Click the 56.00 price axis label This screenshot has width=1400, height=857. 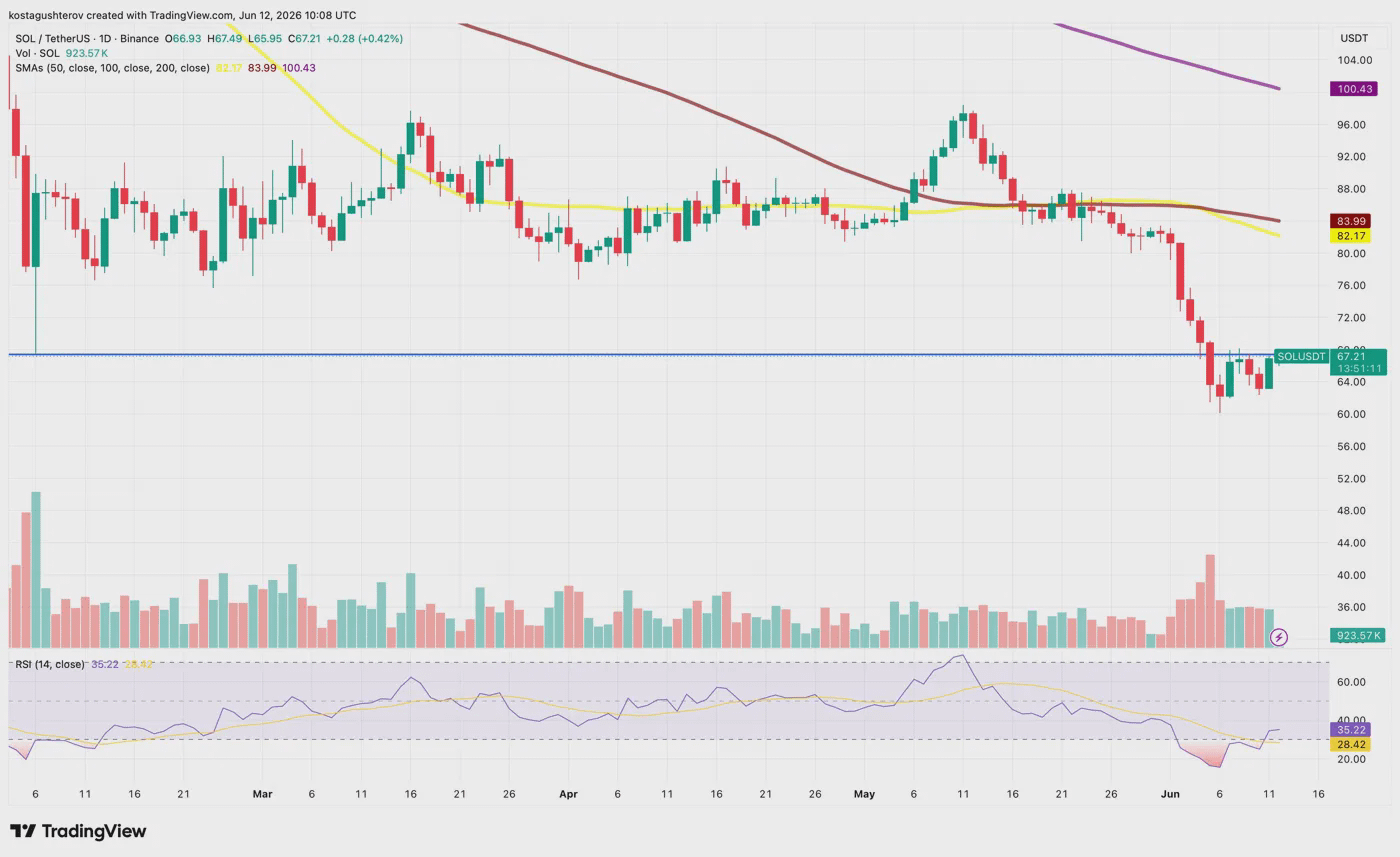coord(1351,446)
